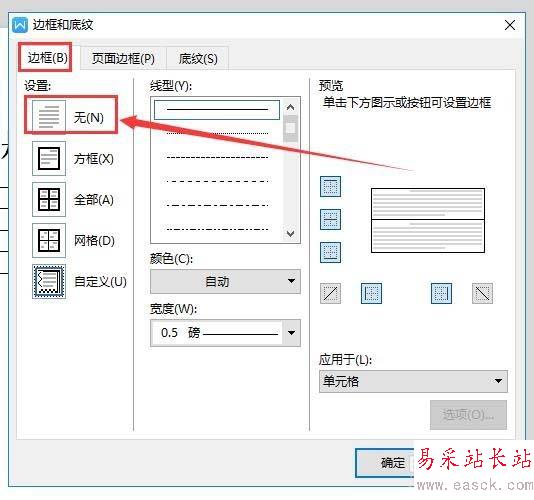
Task: Click the 网格(D) label text
Action: 94,241
